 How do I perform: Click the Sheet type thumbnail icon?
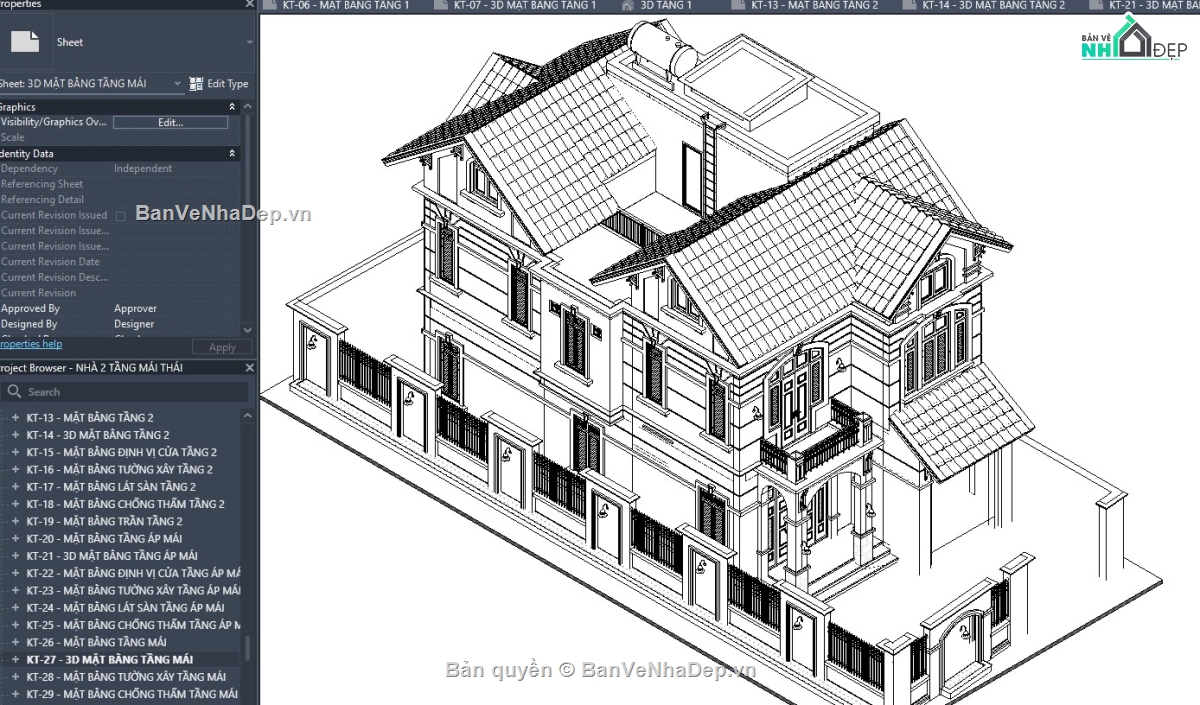coord(24,42)
